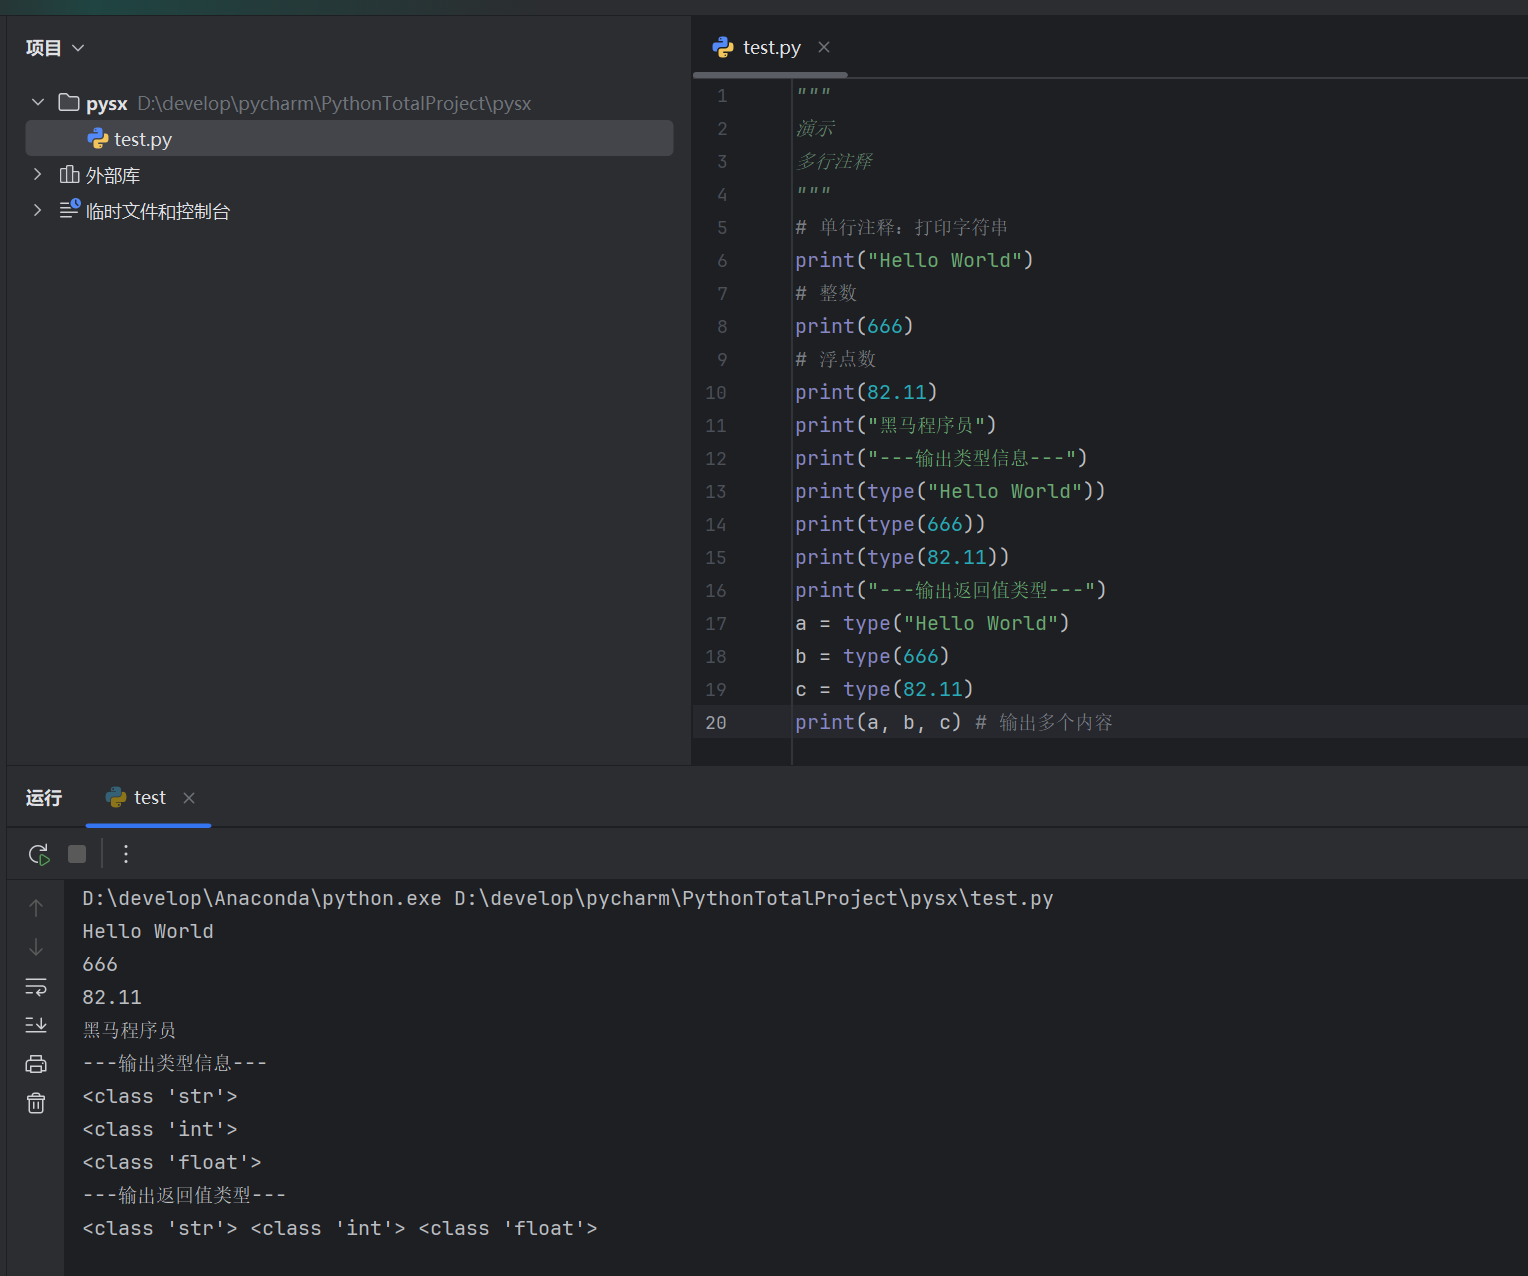Click the Print console output icon

tap(36, 1064)
